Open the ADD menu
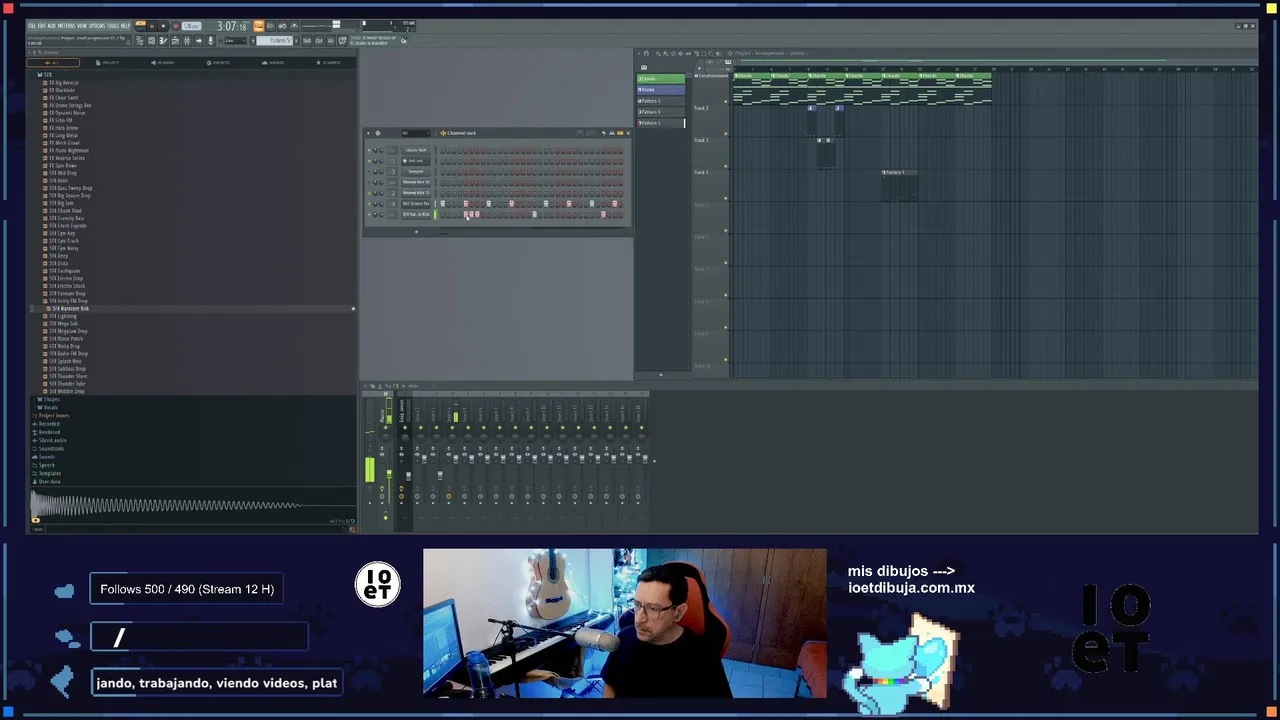Image resolution: width=1280 pixels, height=720 pixels. point(51,26)
